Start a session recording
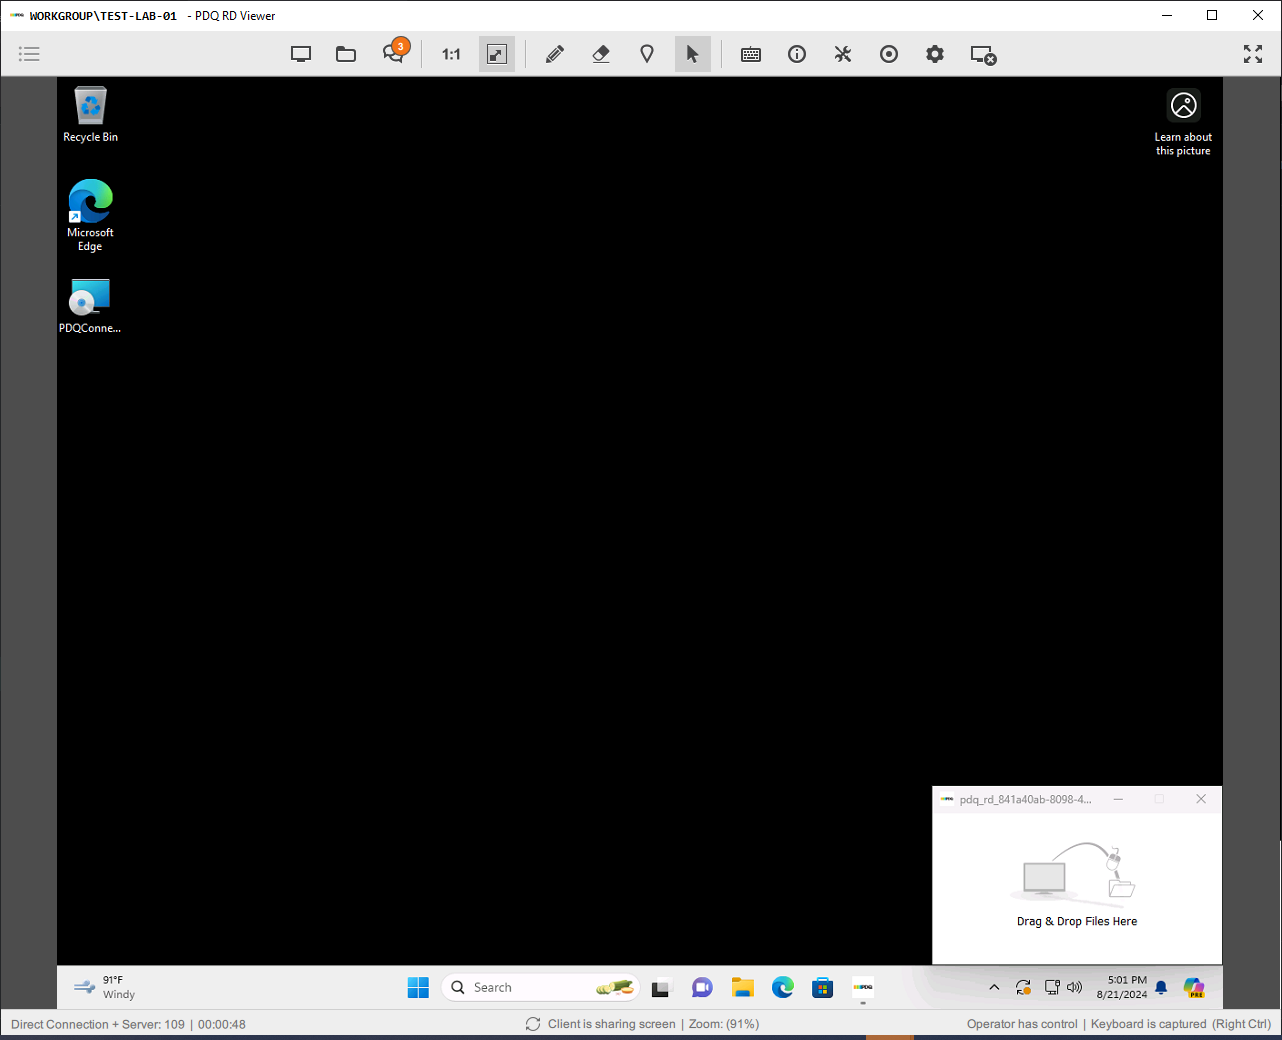The width and height of the screenshot is (1282, 1040). (889, 54)
